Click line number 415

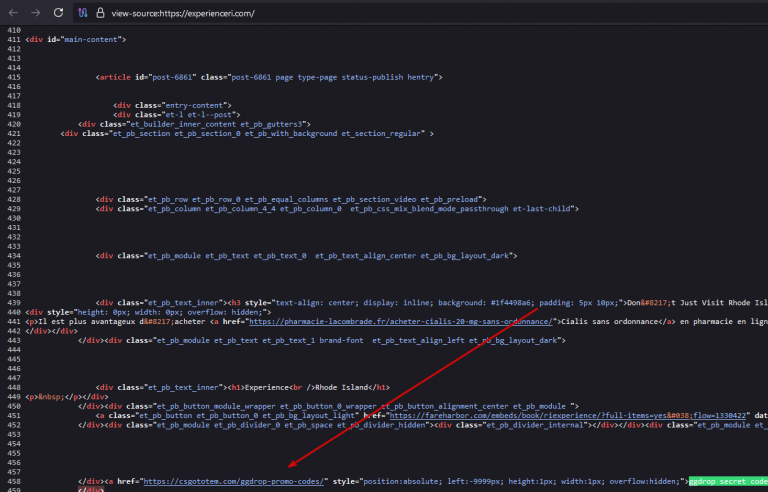click(x=14, y=77)
